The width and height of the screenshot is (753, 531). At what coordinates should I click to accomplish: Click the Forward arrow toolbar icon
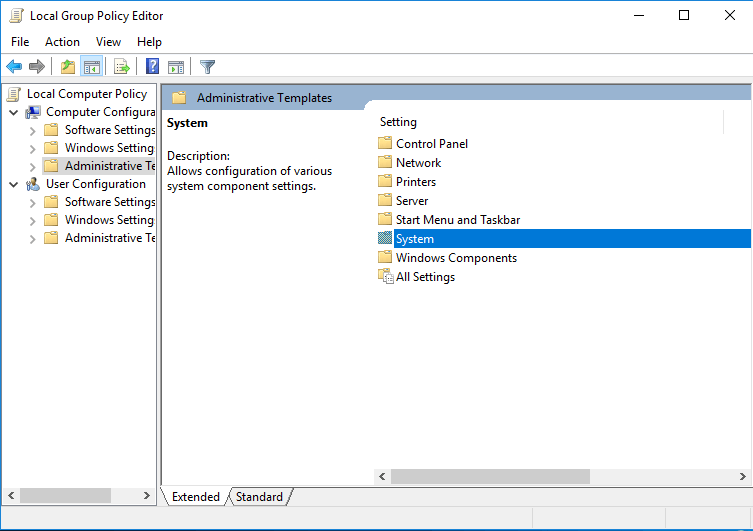(37, 66)
